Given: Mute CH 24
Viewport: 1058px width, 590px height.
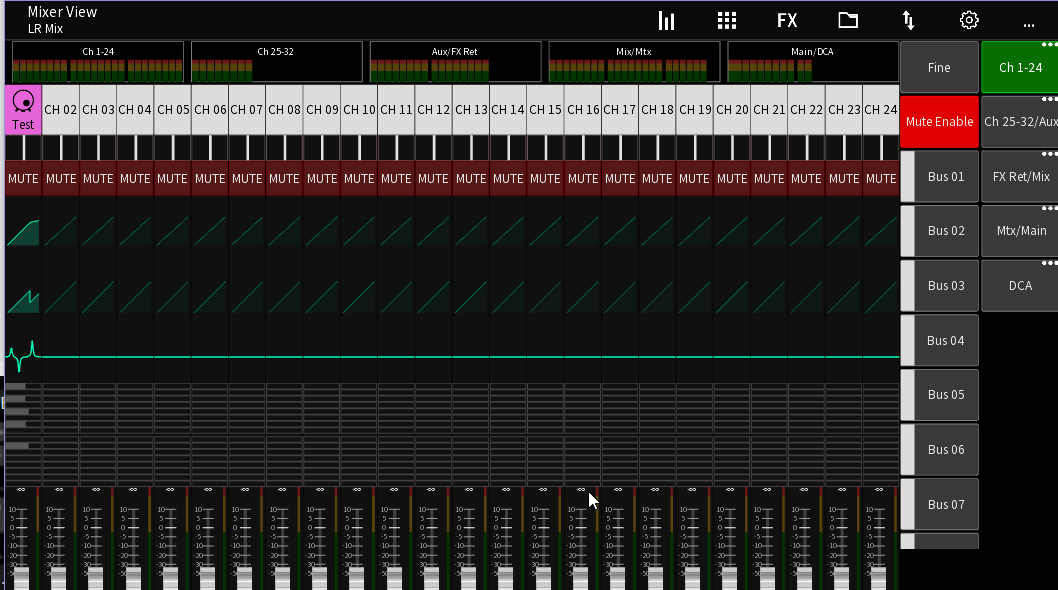Looking at the screenshot, I should point(881,178).
